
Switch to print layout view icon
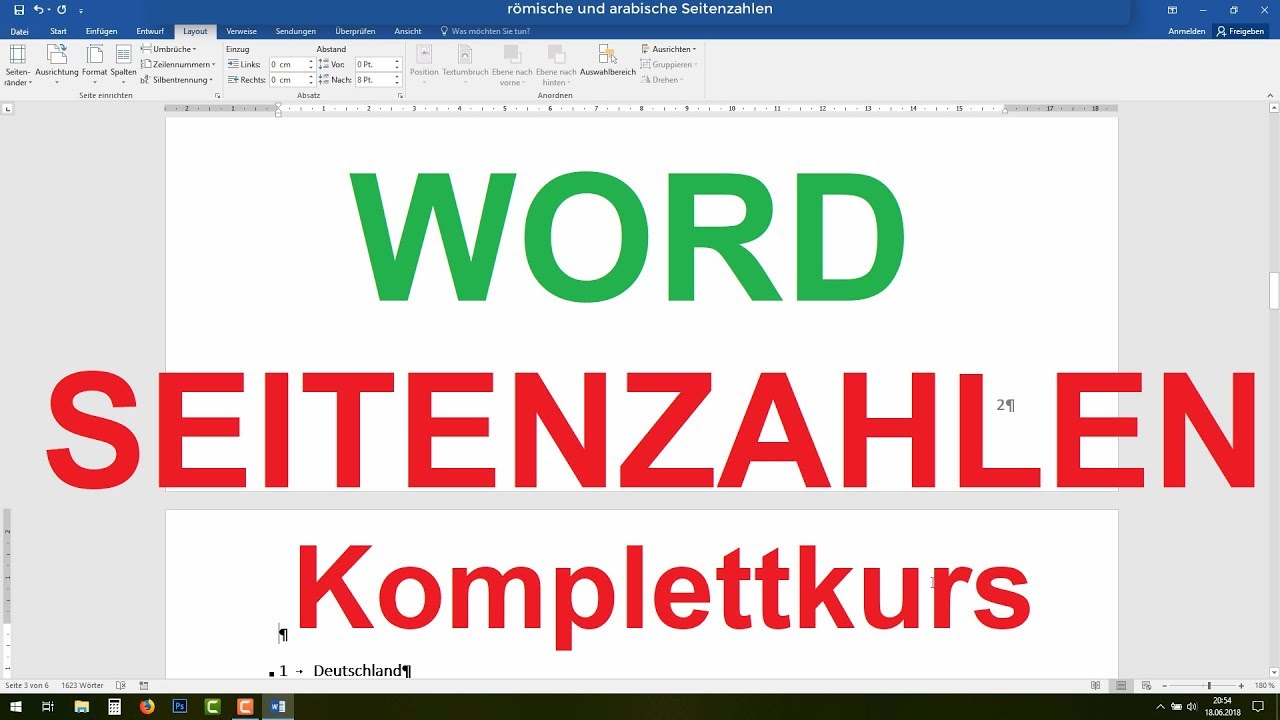1121,685
